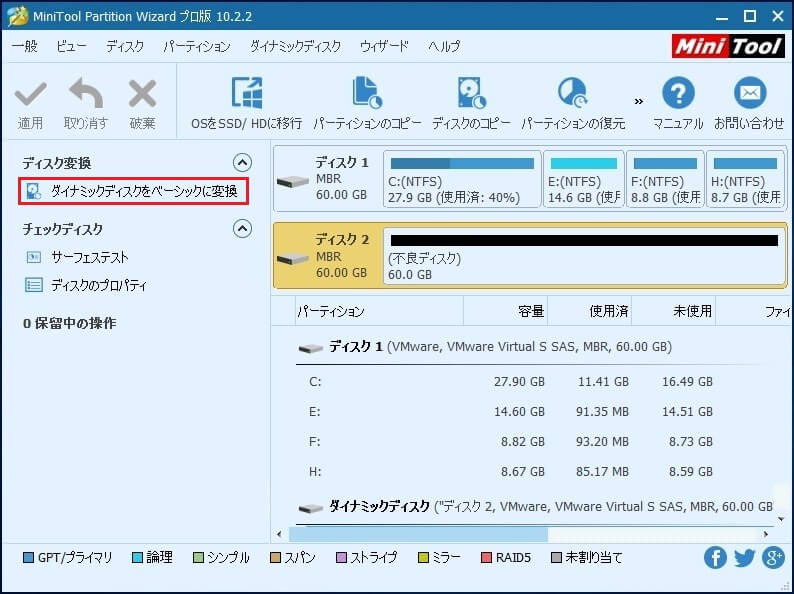Image resolution: width=794 pixels, height=594 pixels.
Task: Collapse the ディスク変換 section
Action: click(x=243, y=163)
